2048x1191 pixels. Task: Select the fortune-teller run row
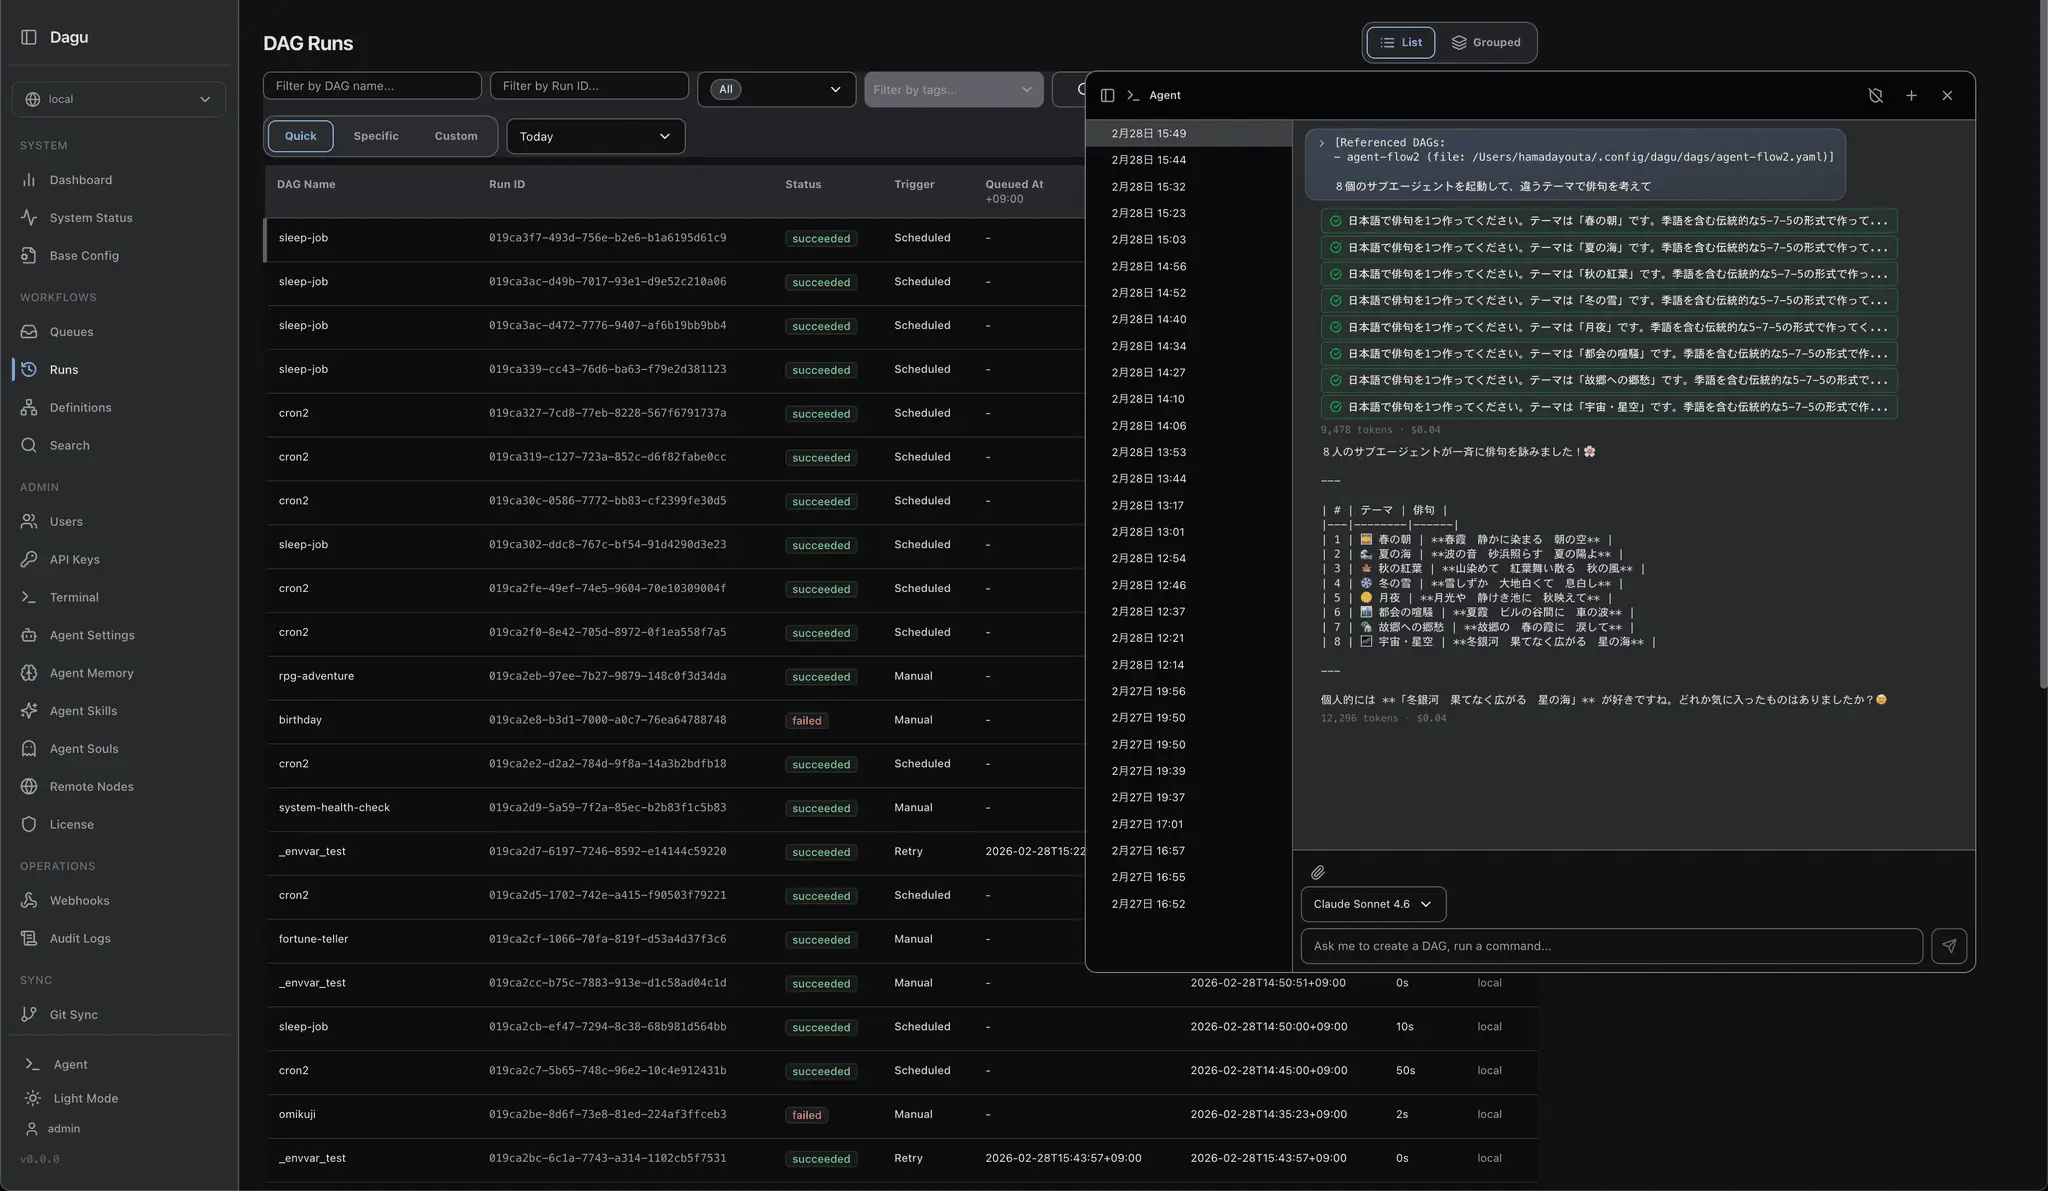pos(675,940)
